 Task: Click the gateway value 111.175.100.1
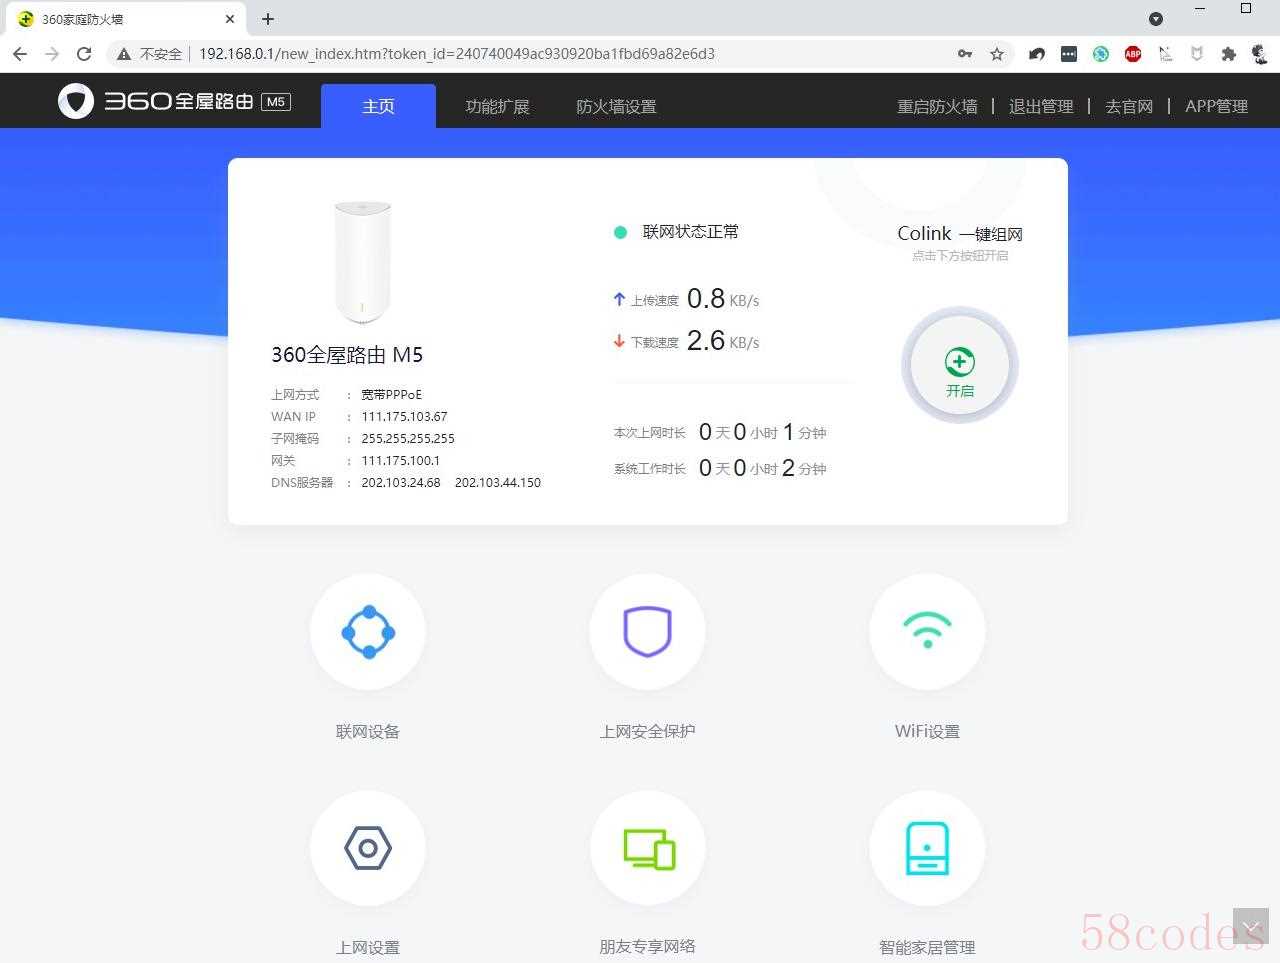[x=400, y=460]
